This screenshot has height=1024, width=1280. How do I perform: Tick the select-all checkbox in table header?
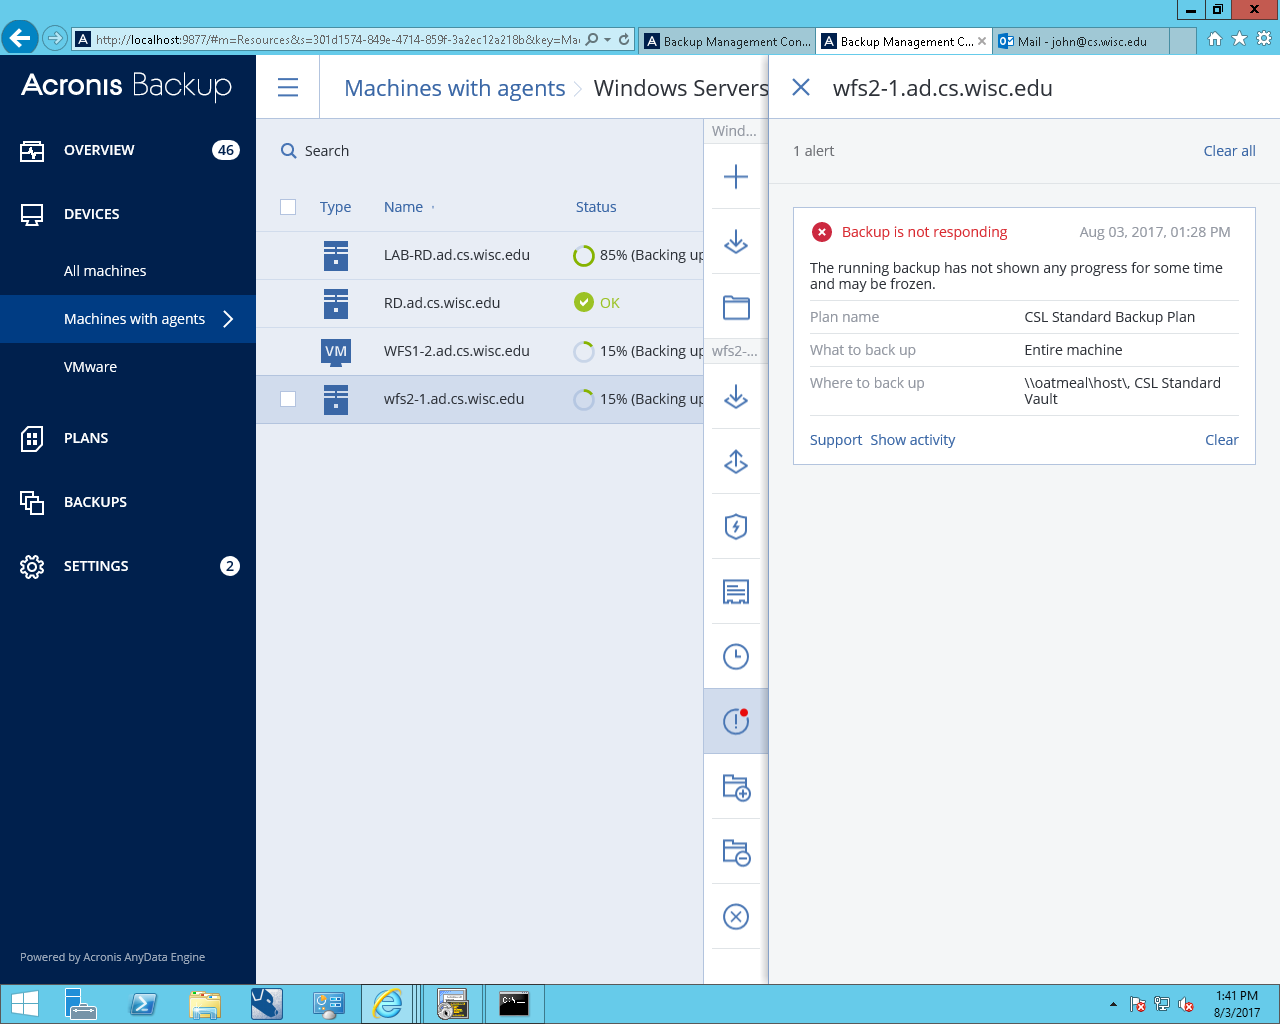[288, 207]
